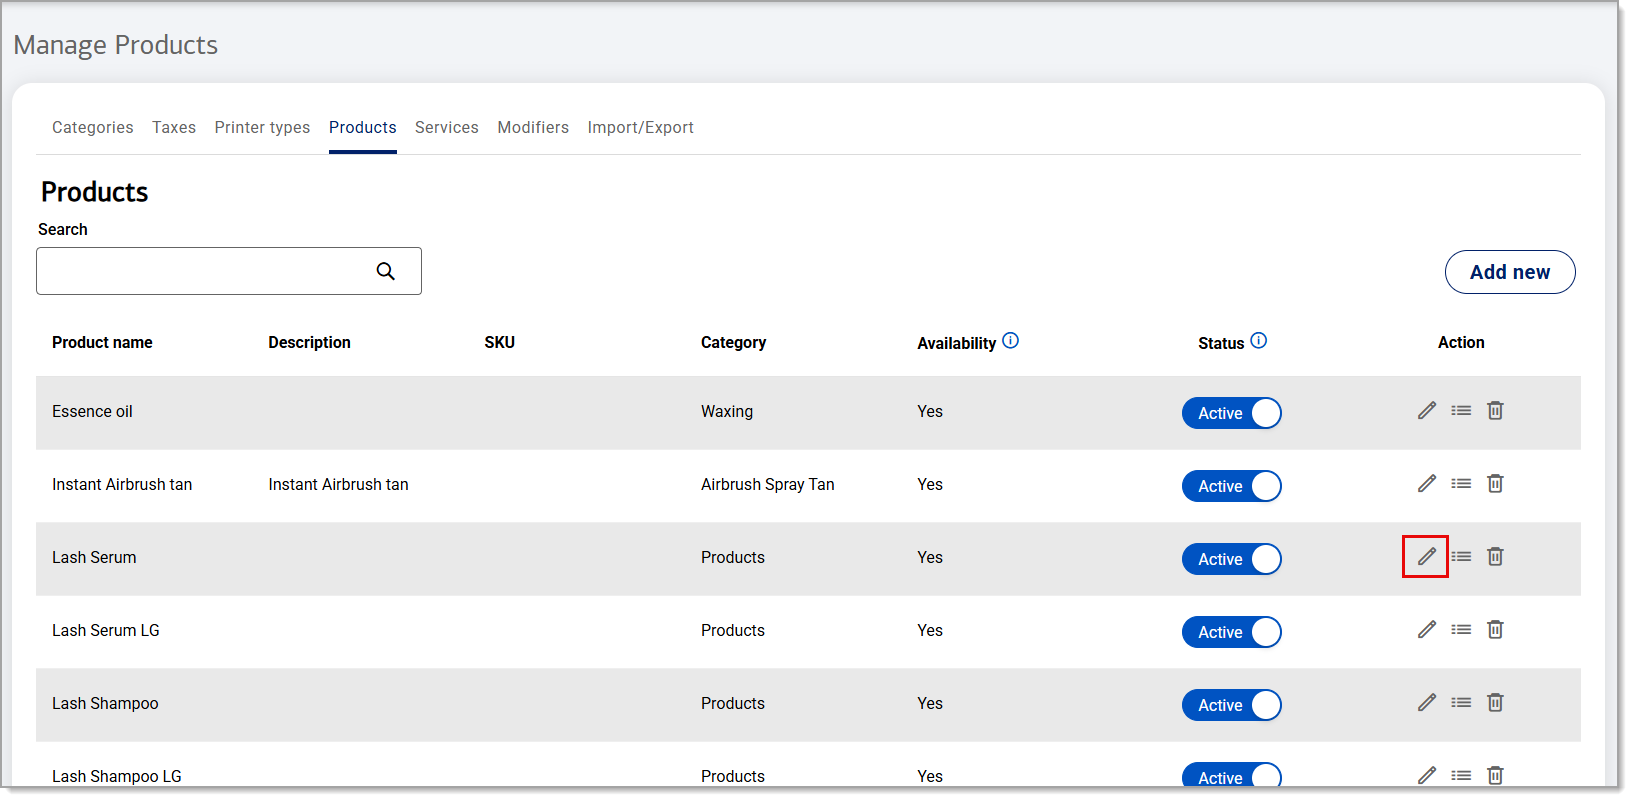
Task: Select the Essence oil product name
Action: tap(92, 411)
